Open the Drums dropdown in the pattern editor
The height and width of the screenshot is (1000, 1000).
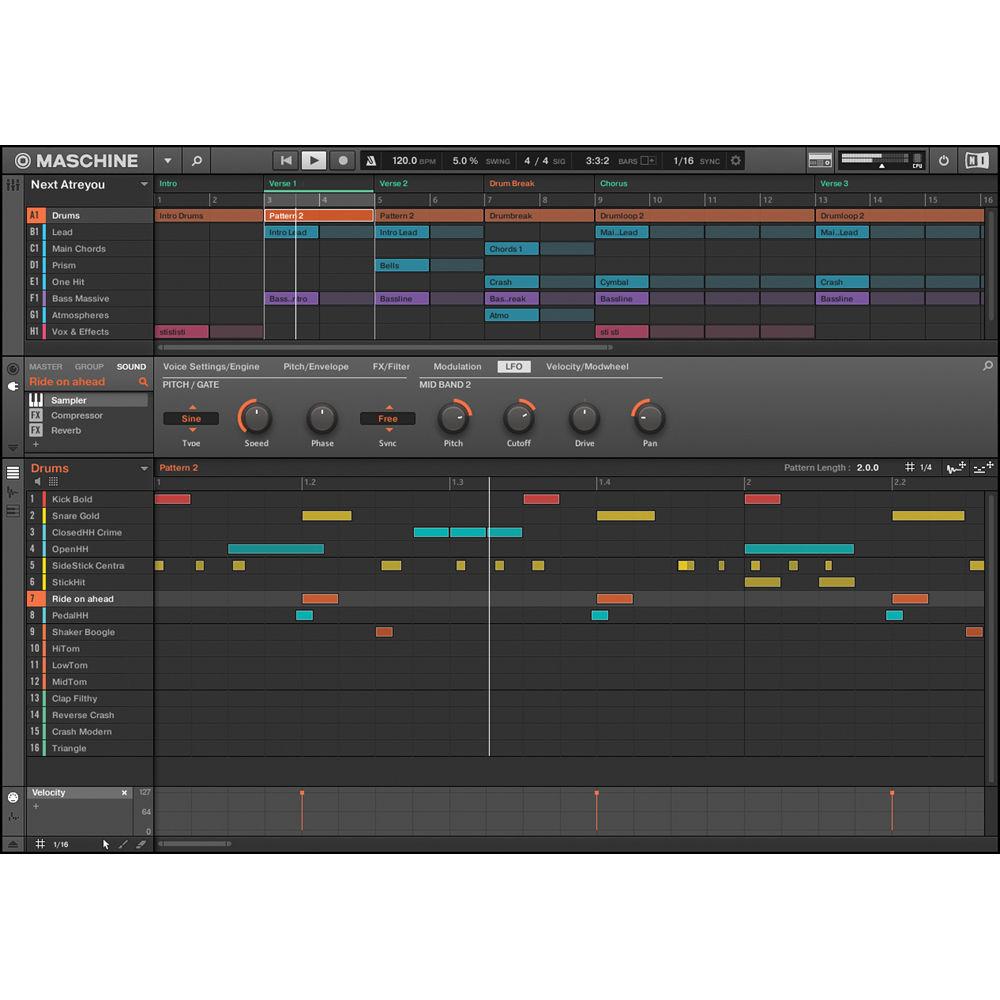point(145,468)
